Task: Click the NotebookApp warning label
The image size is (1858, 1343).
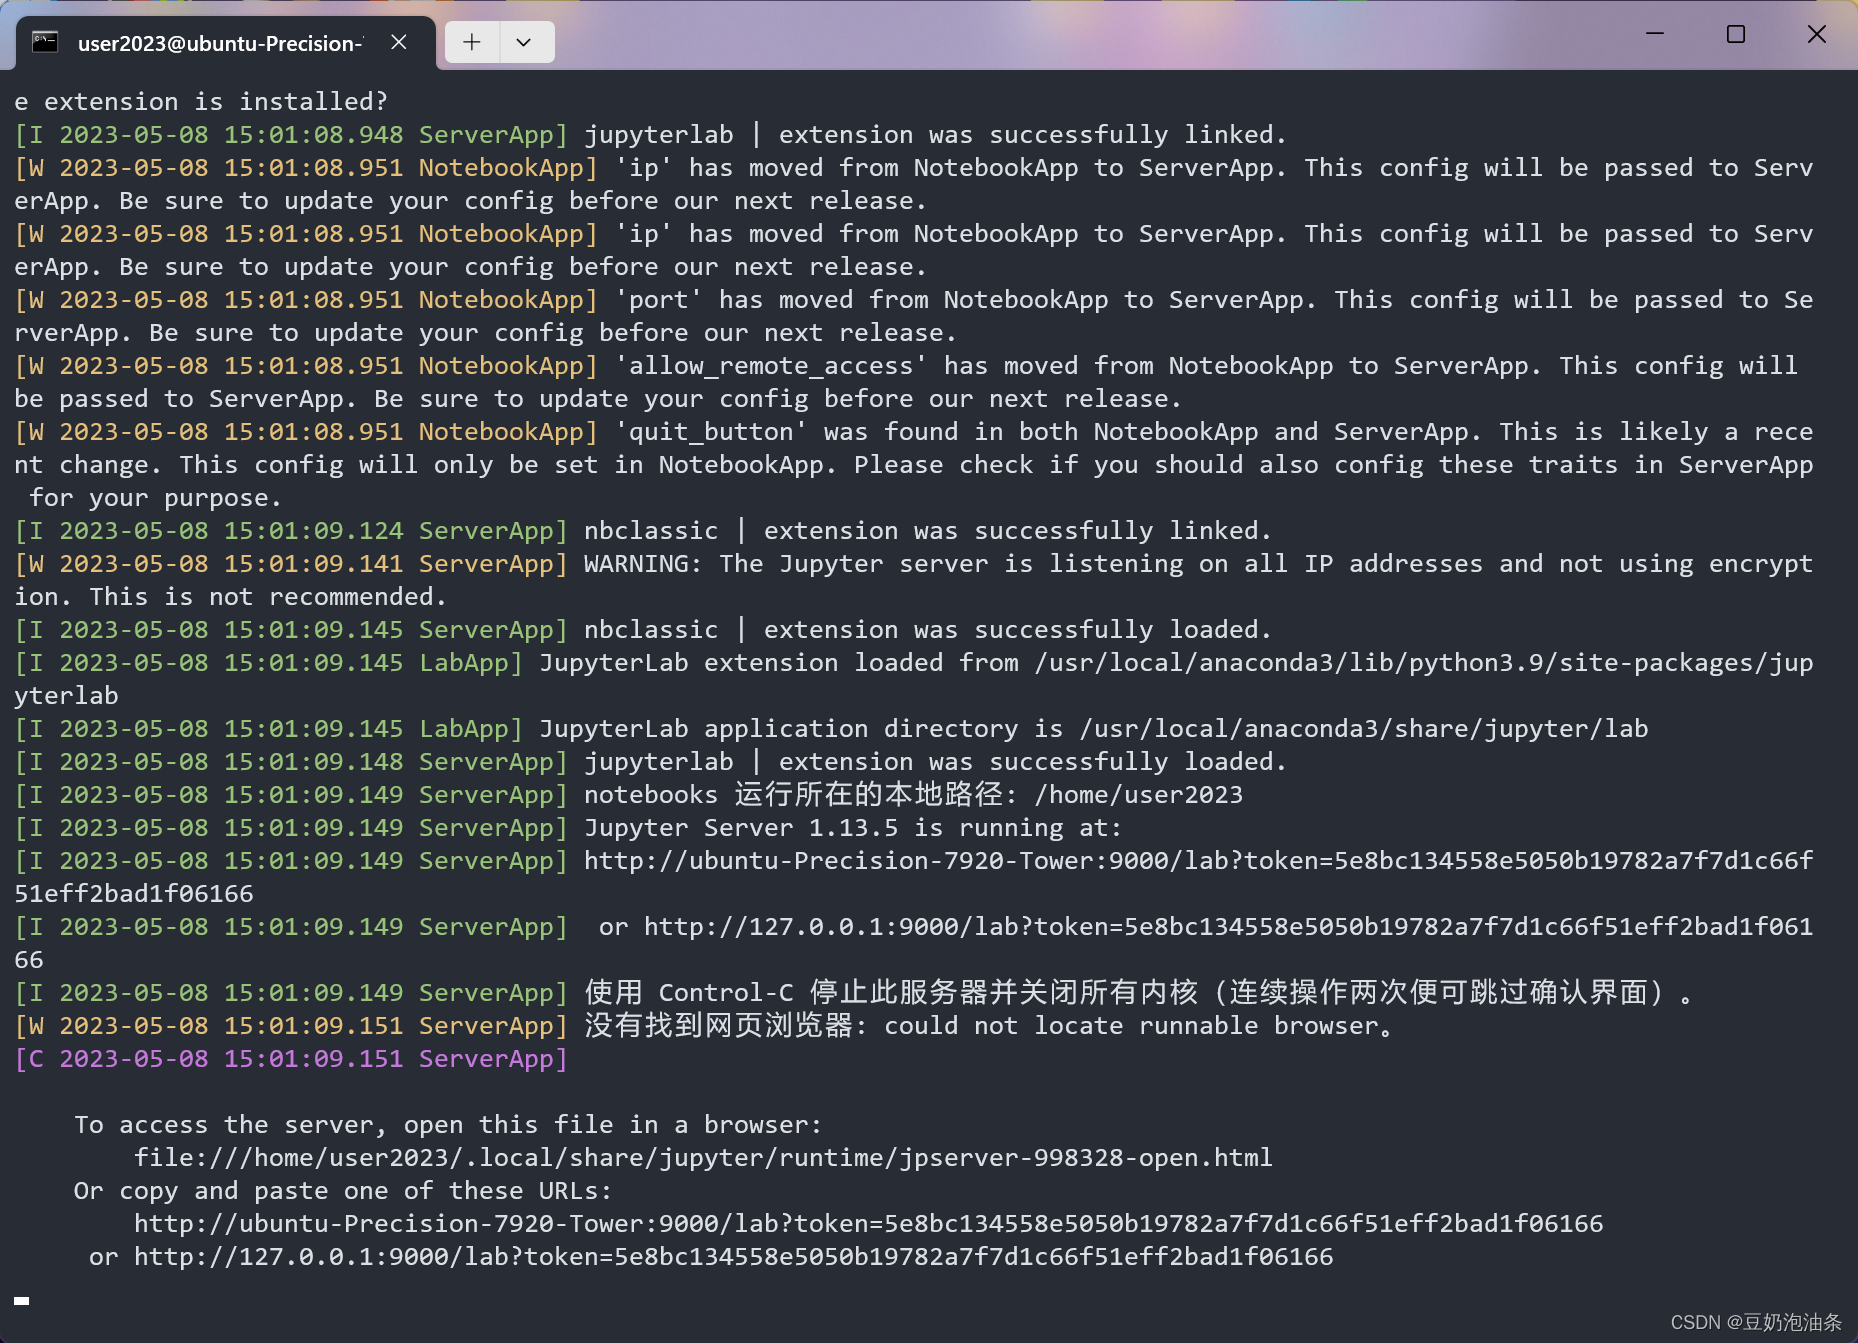Action: click(502, 167)
